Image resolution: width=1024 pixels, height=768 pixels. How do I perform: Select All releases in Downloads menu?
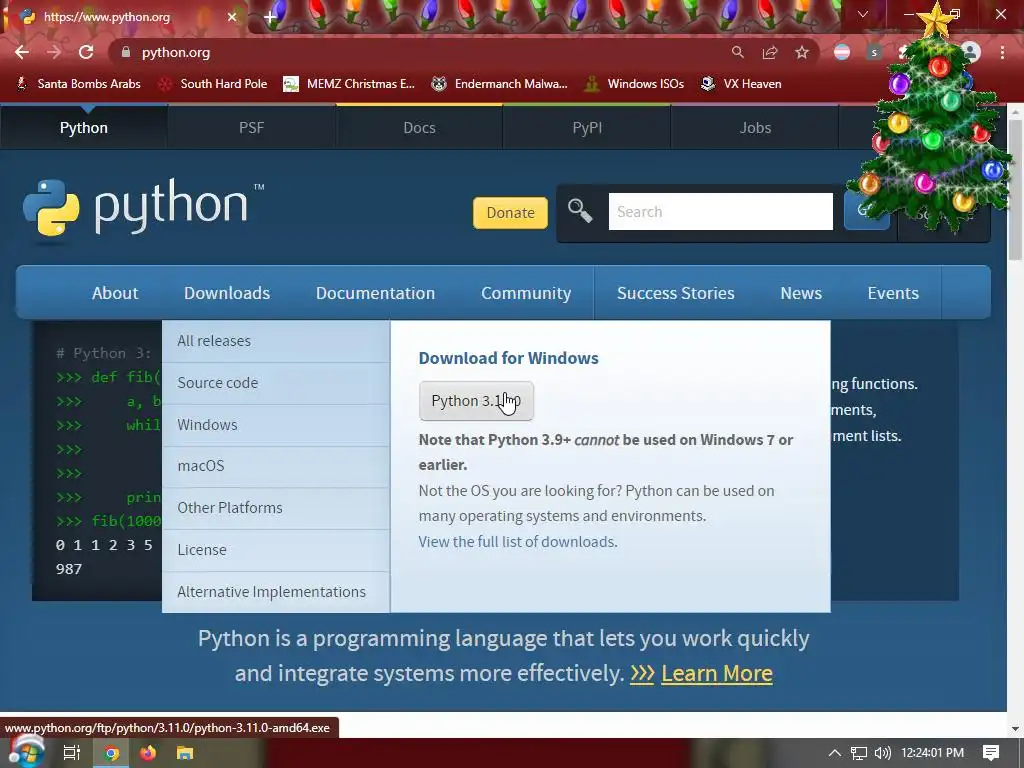[276, 341]
